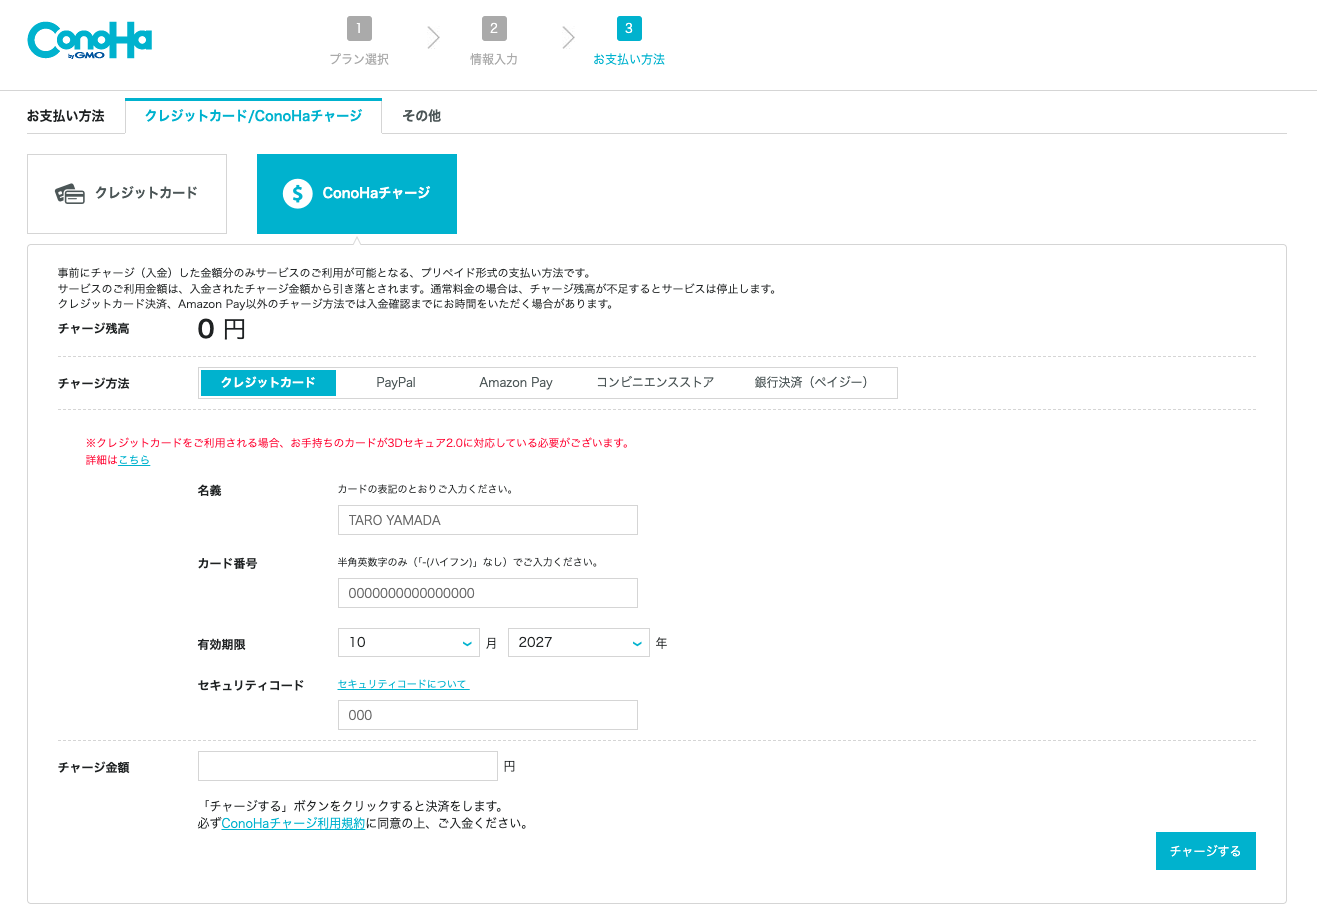
Task: Click step 3 number badge
Action: coord(628,28)
